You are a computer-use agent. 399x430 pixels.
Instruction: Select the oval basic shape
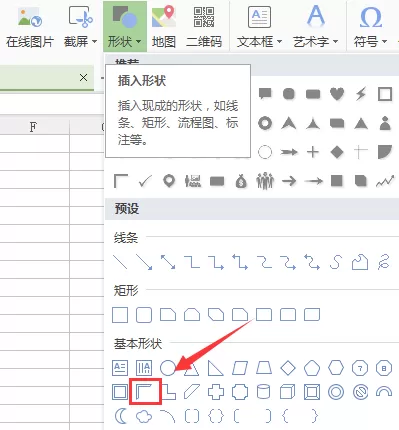click(x=168, y=368)
